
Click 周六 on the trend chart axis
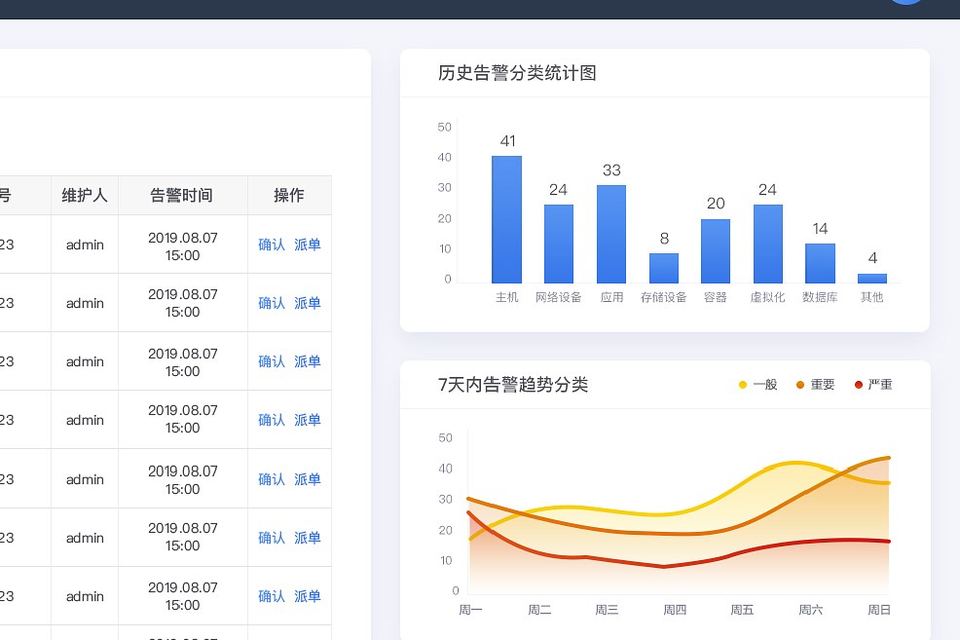tap(811, 610)
